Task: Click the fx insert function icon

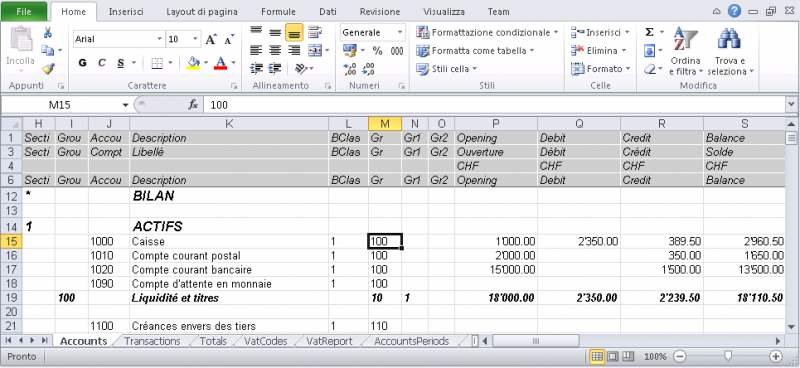Action: pos(193,105)
